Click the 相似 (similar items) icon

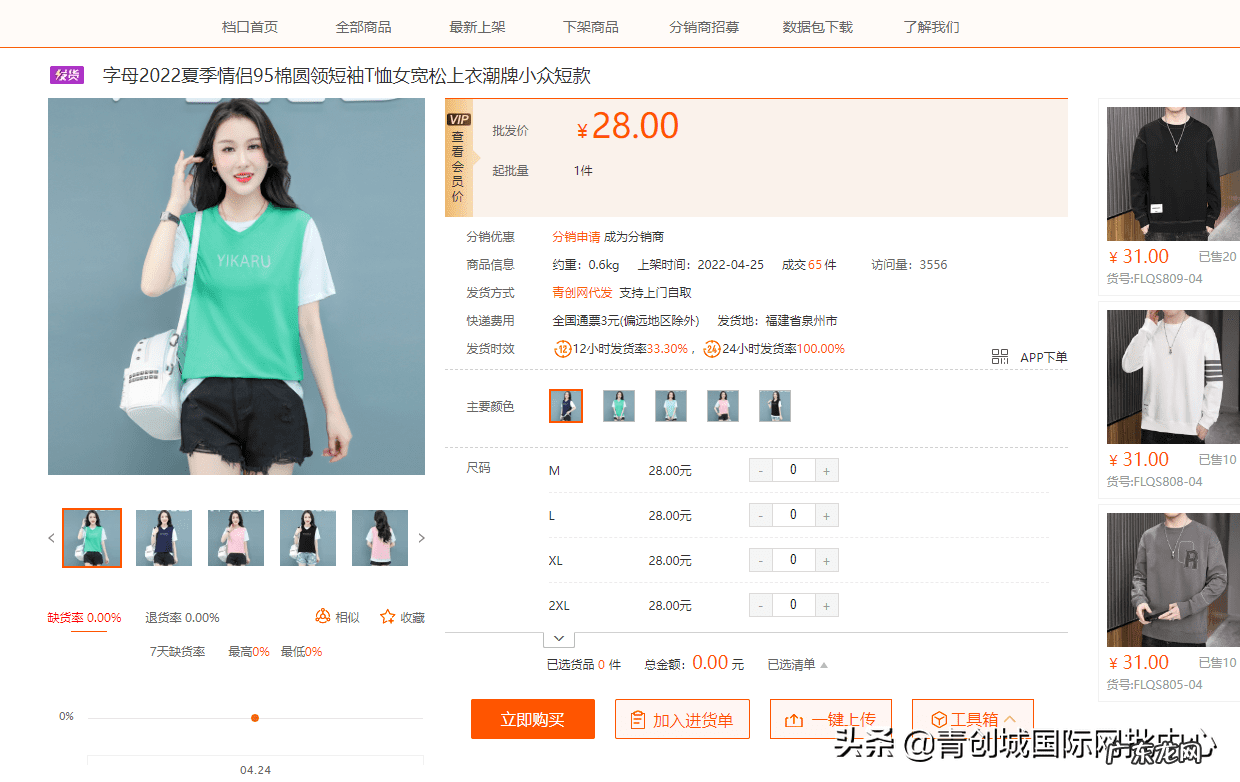(x=322, y=617)
